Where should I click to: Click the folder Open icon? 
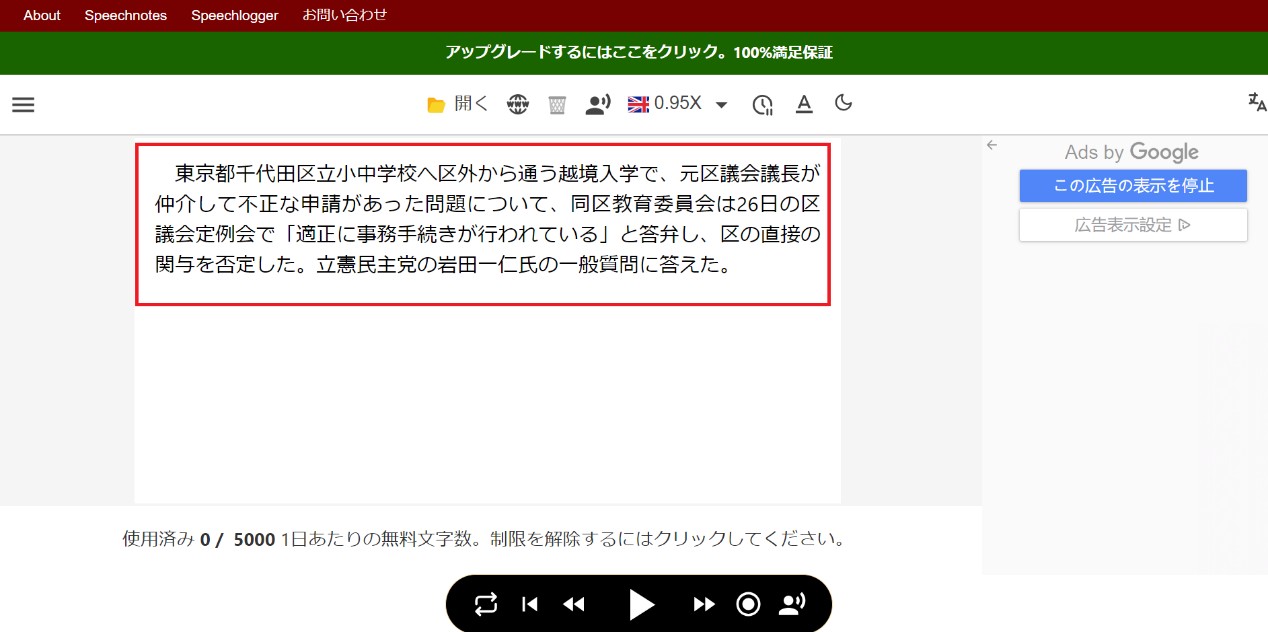pos(436,105)
